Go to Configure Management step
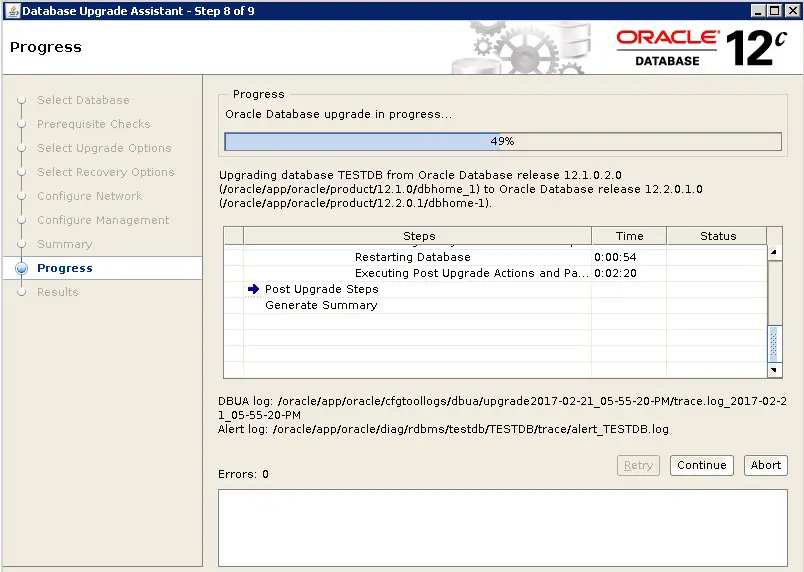The height and width of the screenshot is (572, 804). 103,220
